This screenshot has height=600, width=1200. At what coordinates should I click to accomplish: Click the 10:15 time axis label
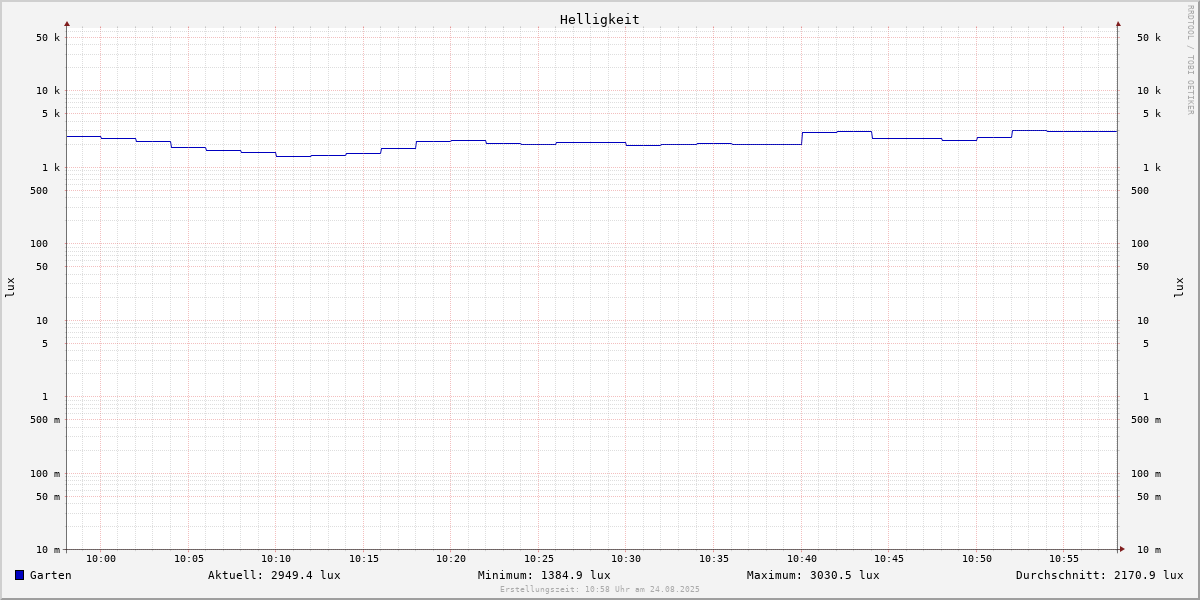tap(364, 559)
